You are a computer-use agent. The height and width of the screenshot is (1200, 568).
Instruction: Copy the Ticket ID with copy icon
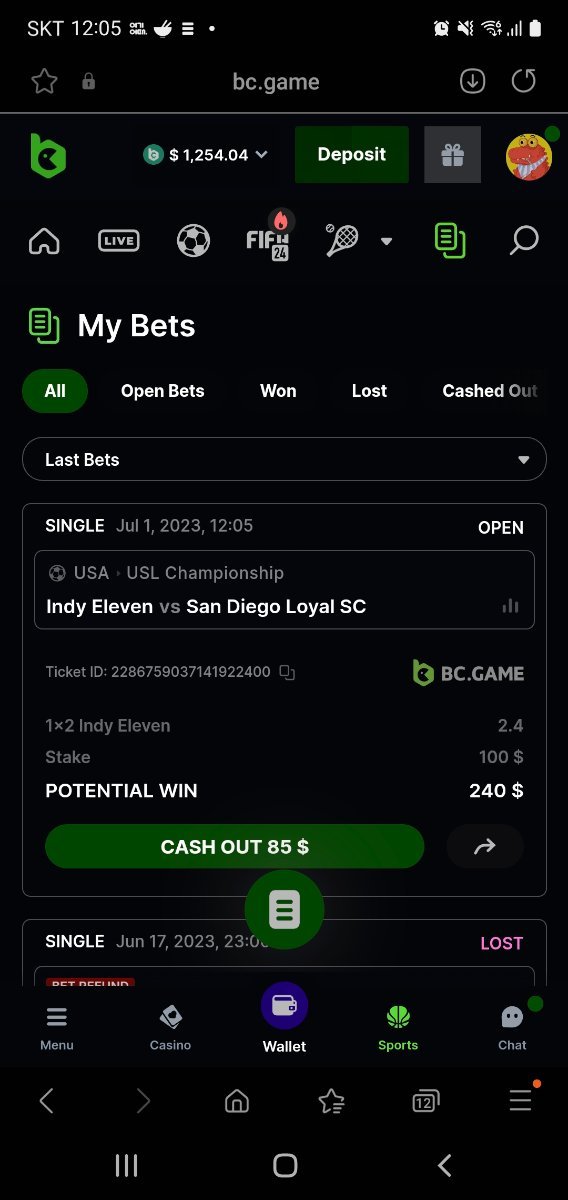pyautogui.click(x=287, y=672)
